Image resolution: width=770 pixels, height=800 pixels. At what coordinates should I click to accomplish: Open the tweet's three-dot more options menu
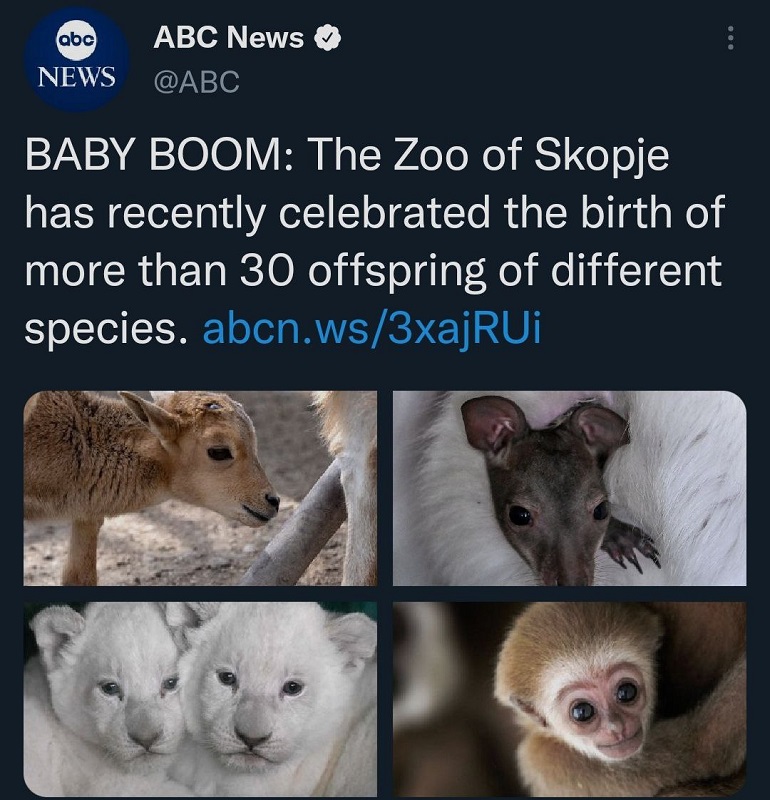[x=730, y=38]
